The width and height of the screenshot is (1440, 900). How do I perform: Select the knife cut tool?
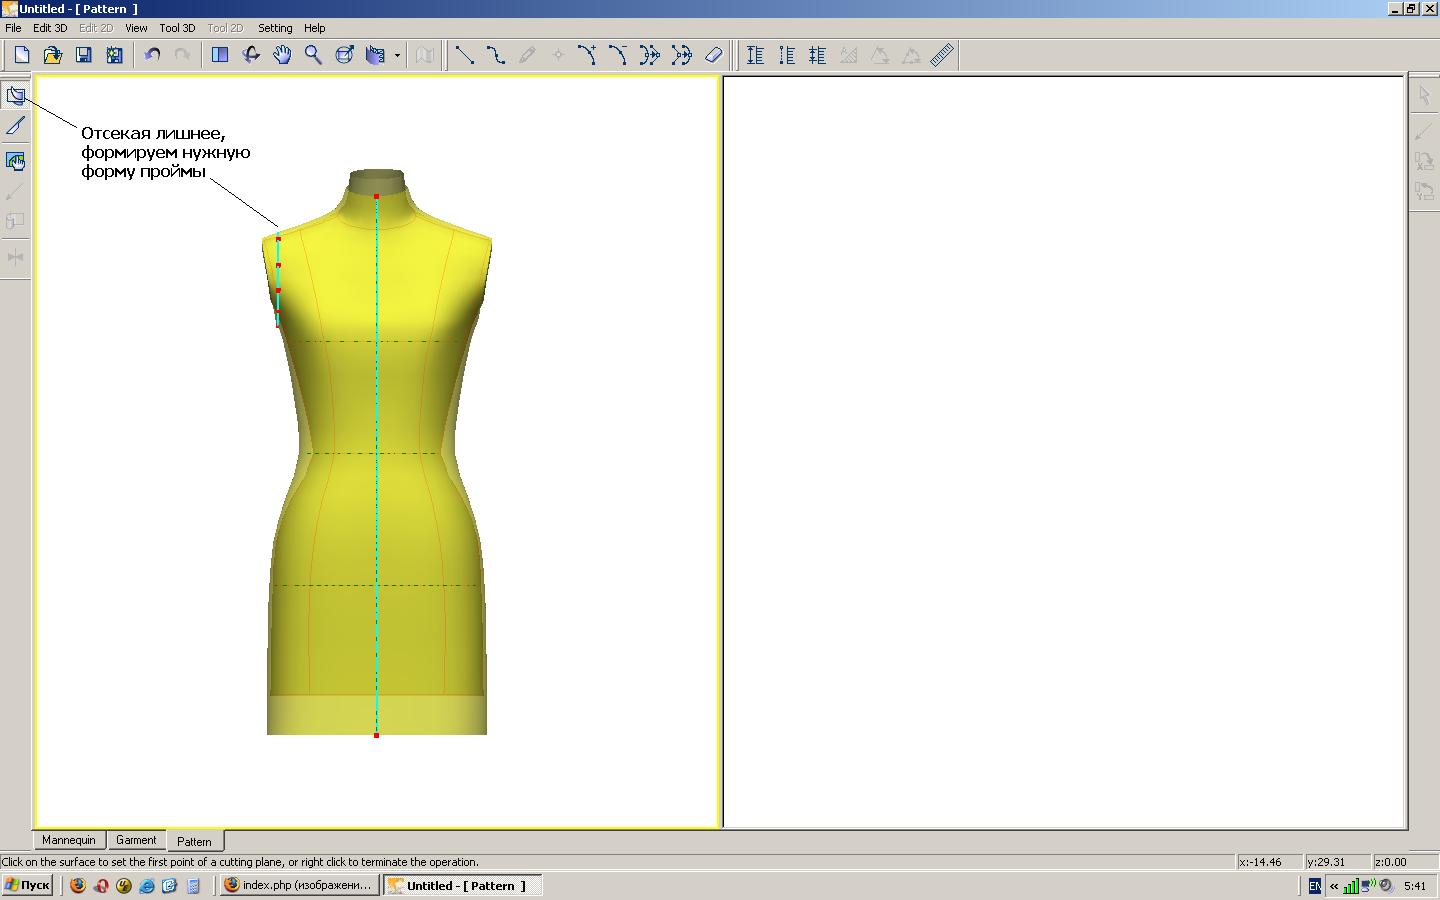pos(16,126)
